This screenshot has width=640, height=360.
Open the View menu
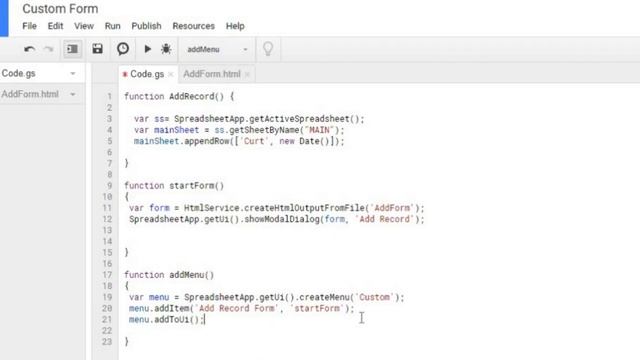point(84,26)
